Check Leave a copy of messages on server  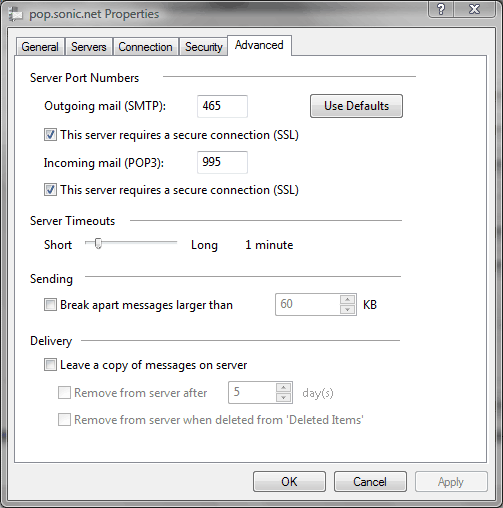50,365
